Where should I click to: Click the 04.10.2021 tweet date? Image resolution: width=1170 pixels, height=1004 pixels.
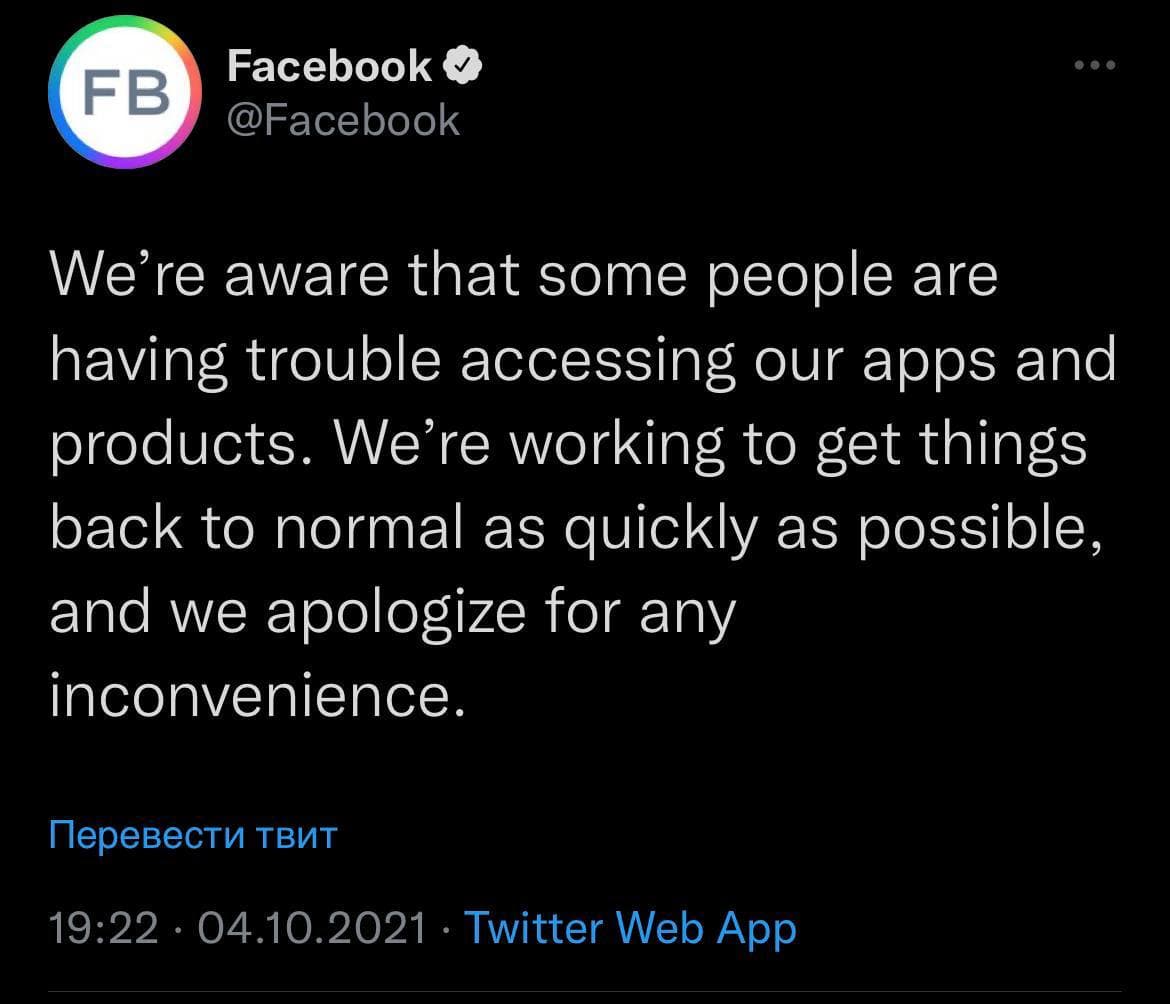(x=313, y=928)
